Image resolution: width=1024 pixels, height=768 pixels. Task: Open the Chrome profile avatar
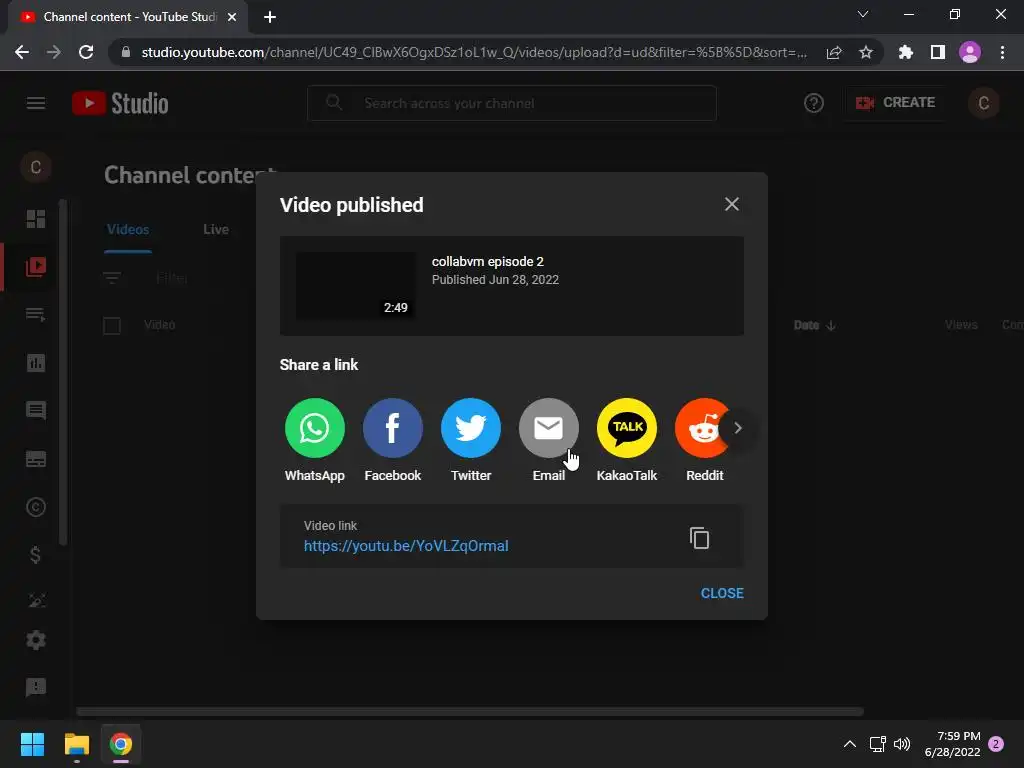coord(970,52)
